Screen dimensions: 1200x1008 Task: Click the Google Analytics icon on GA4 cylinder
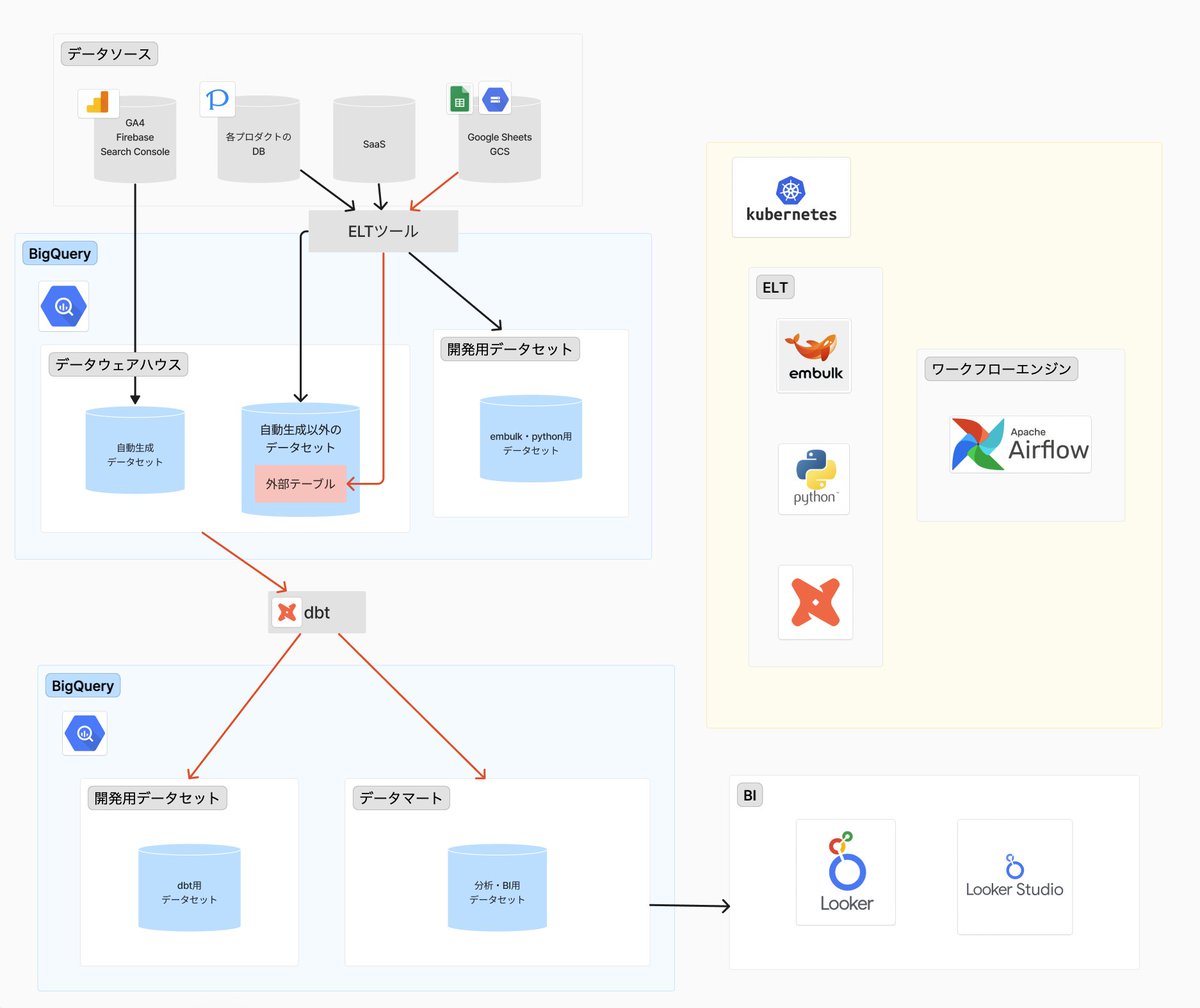99,103
